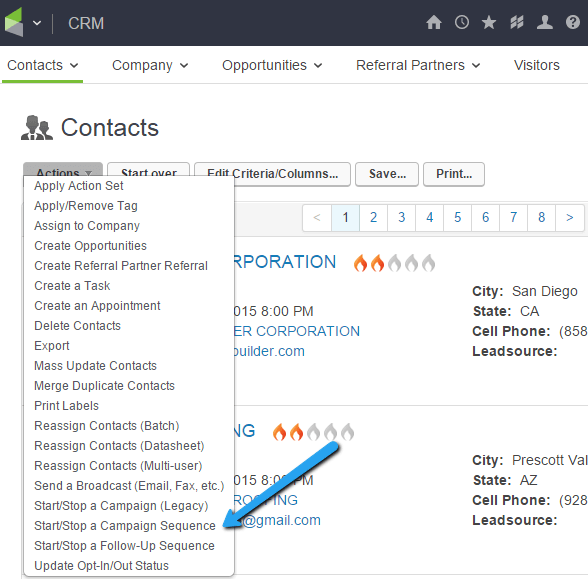Click the user profile icon

pos(544,22)
